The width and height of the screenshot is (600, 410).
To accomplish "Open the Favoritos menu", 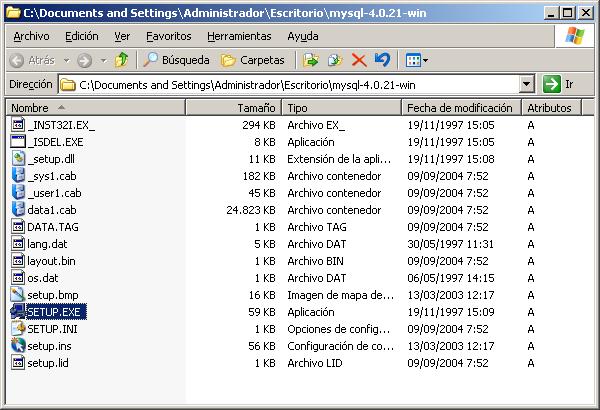I will (169, 36).
